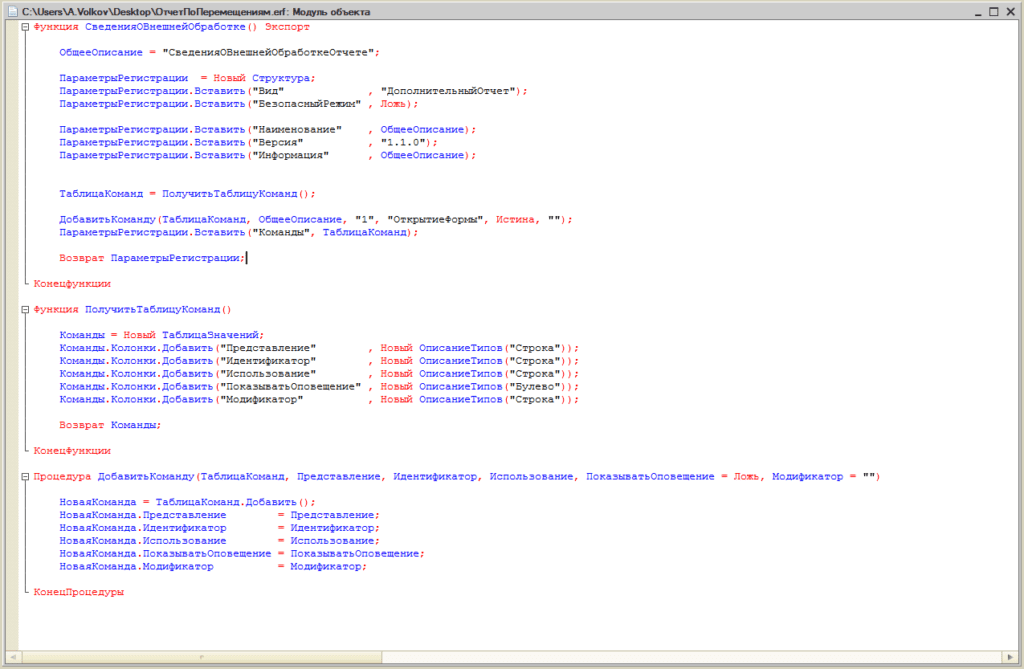The width and height of the screenshot is (1024, 669).
Task: Collapse function СведенияОВнешнейОбработке fold marker
Action: (25, 27)
